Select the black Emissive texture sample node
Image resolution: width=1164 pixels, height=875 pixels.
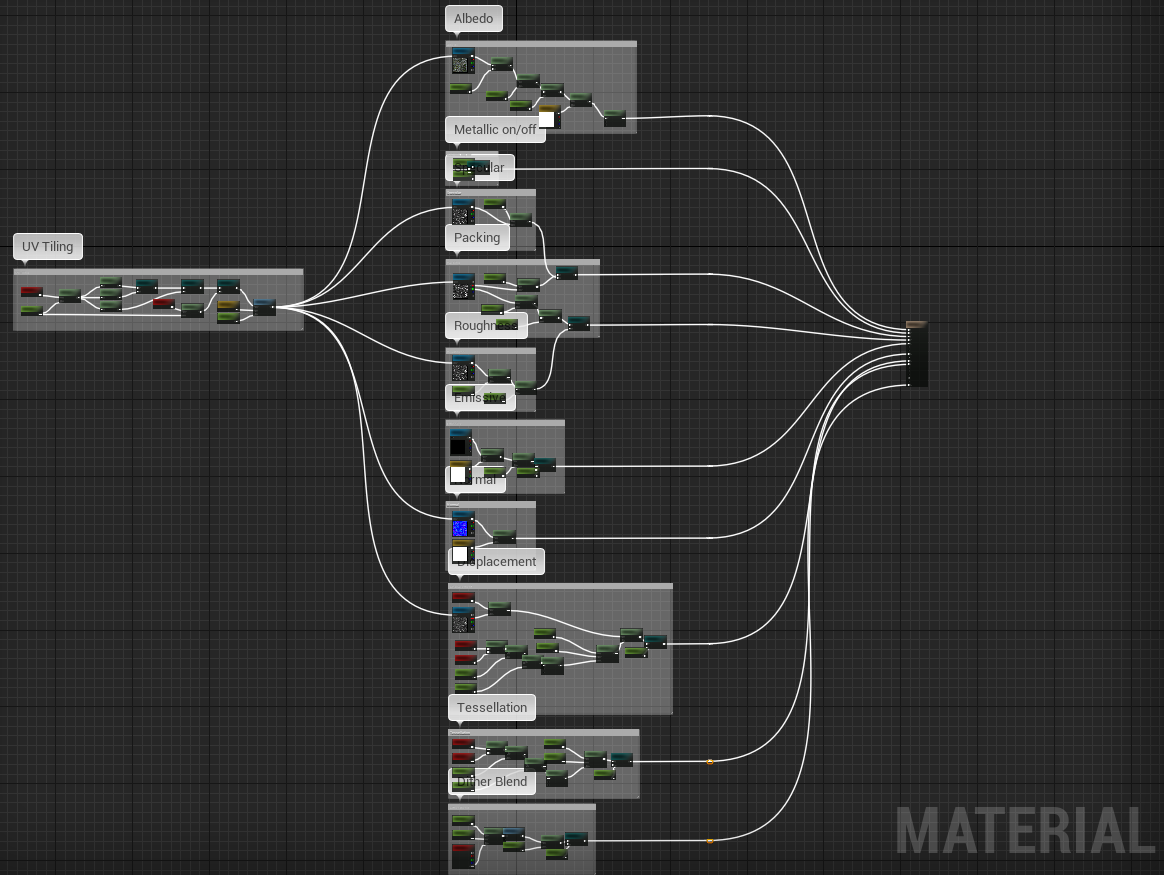460,443
